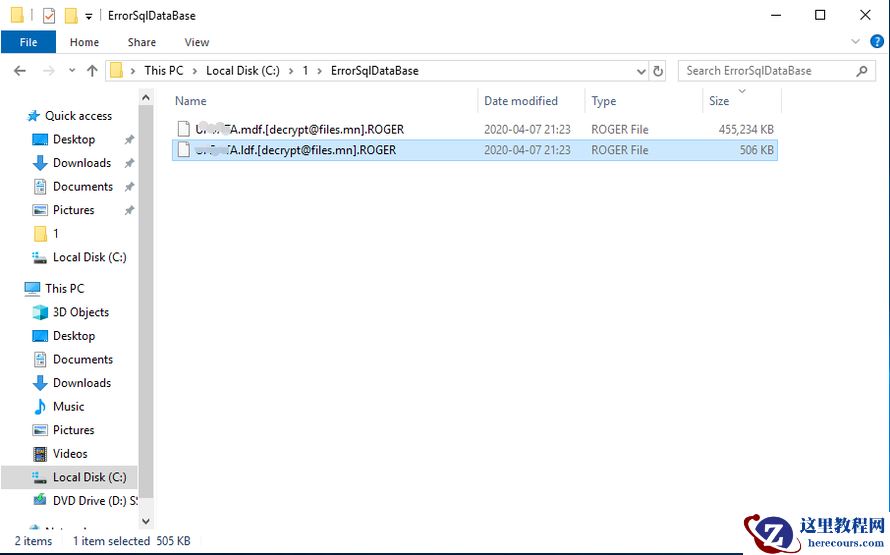
Task: Select the .mdf.[decrypt@files.mn].ROGER file
Action: pos(475,129)
